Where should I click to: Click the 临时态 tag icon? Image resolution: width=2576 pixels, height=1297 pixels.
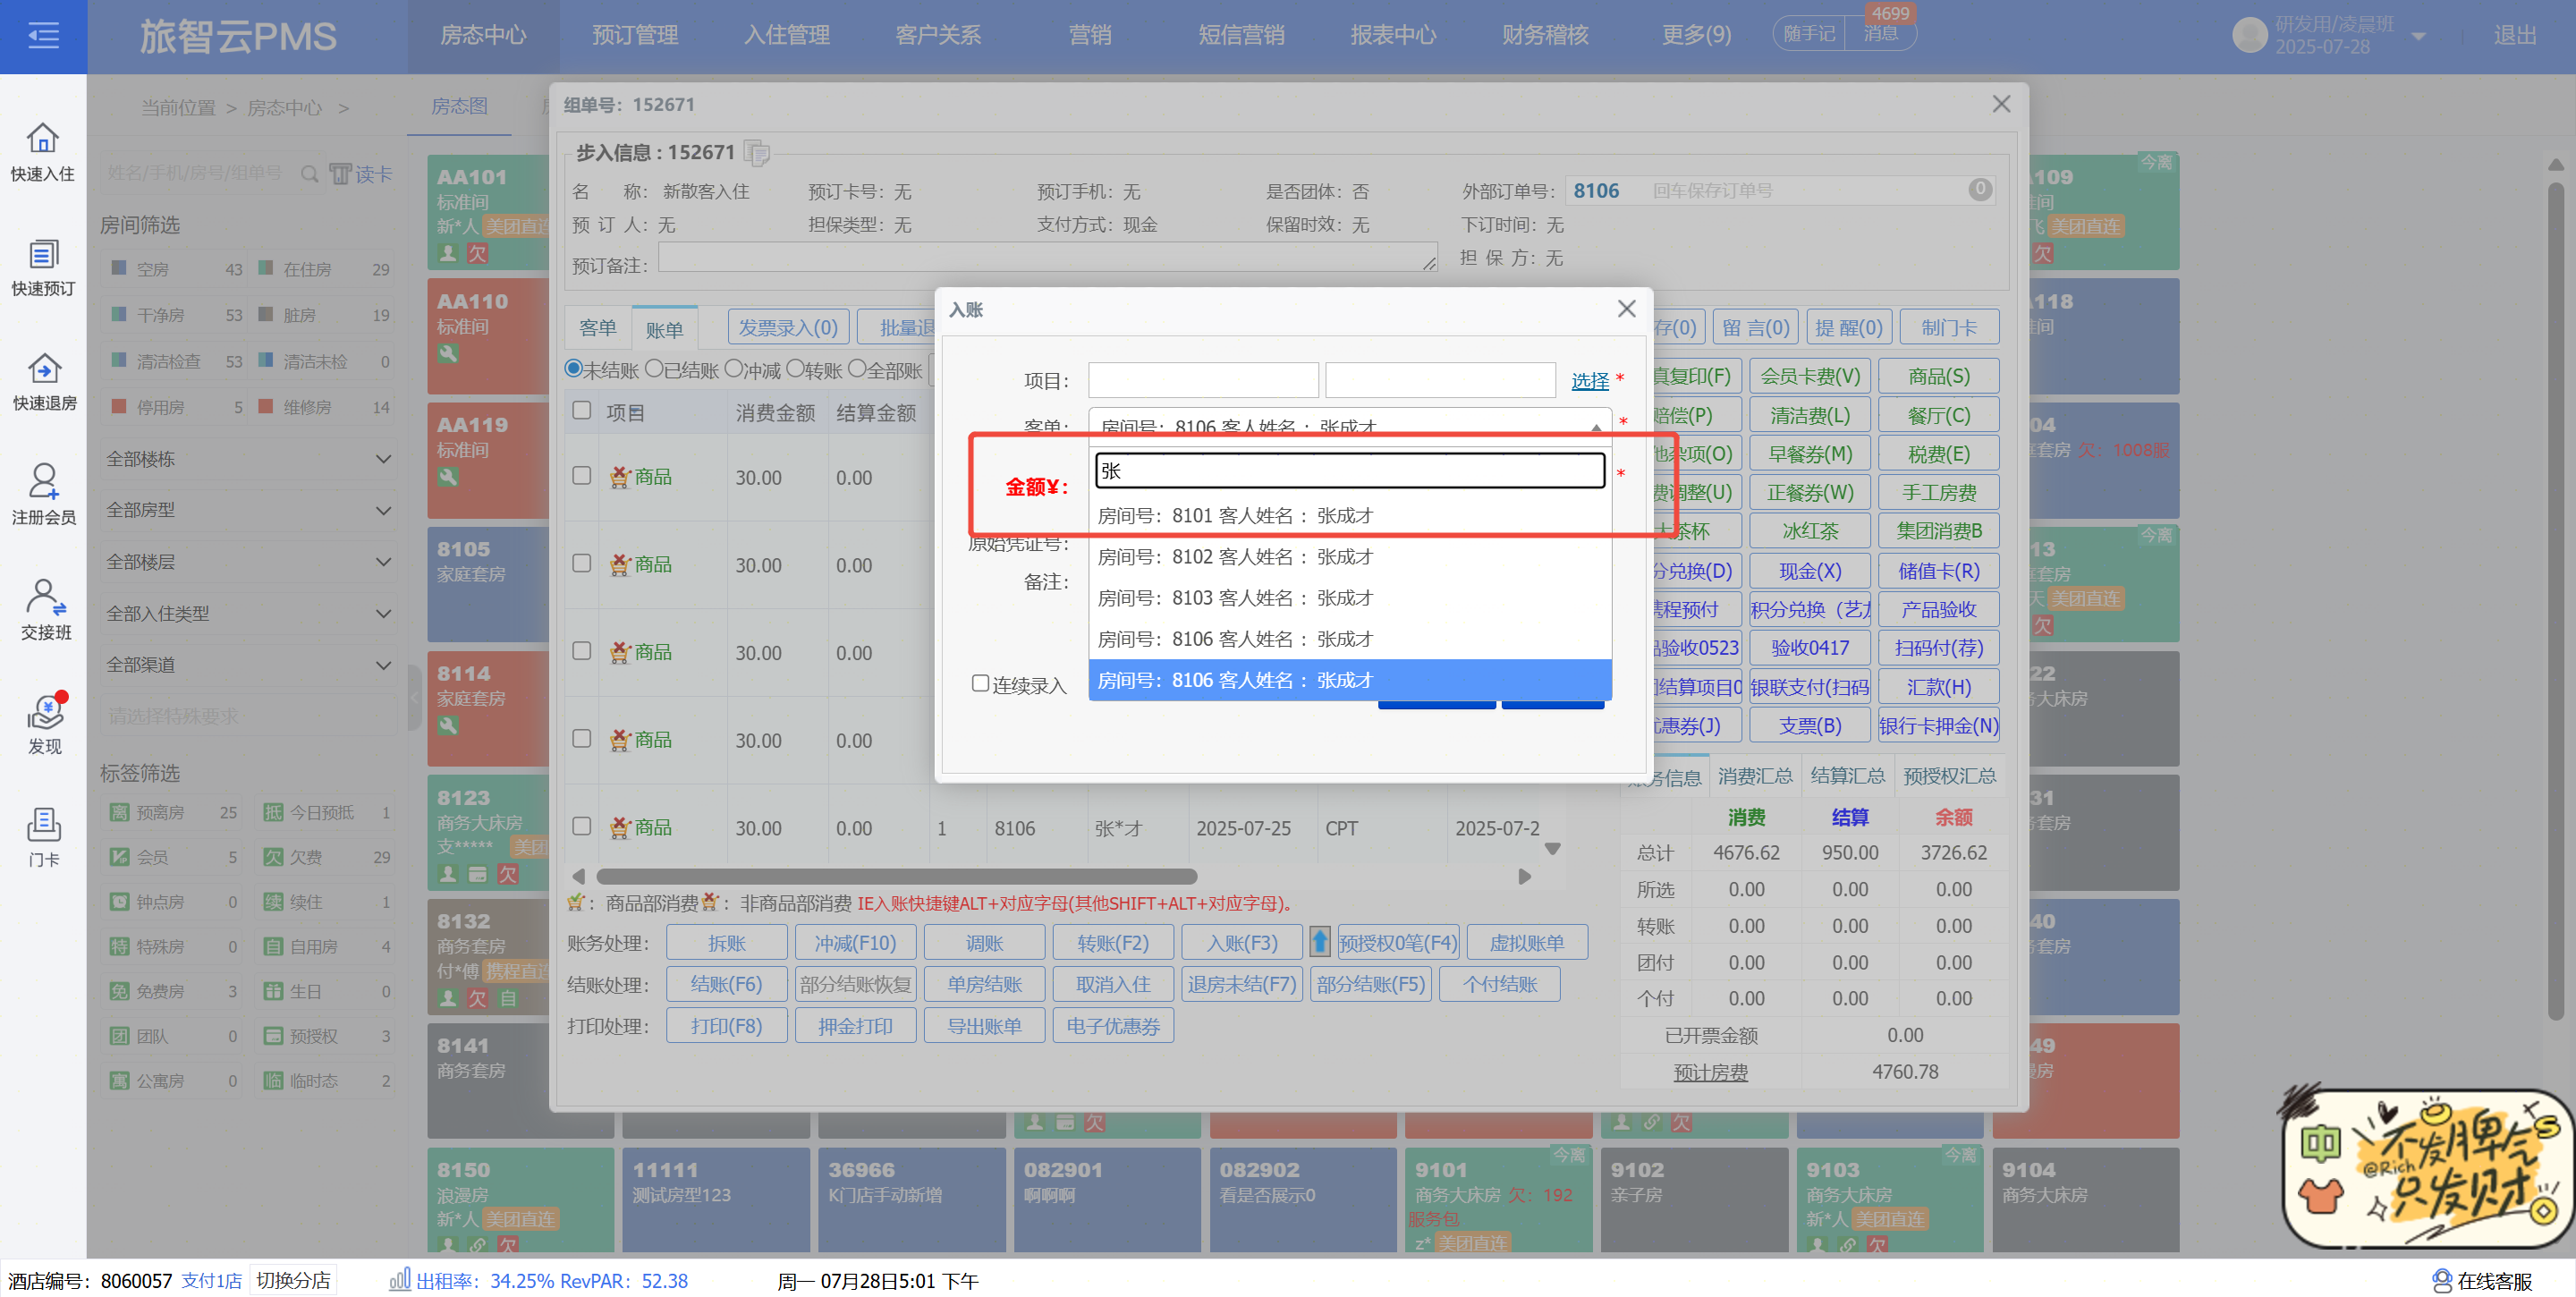(273, 1081)
